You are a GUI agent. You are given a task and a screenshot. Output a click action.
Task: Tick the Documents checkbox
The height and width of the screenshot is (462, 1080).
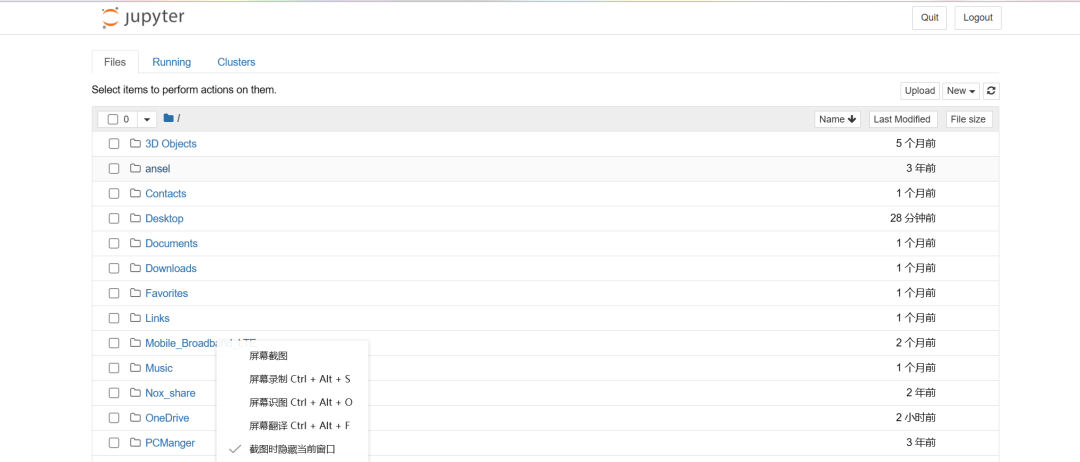(x=114, y=244)
